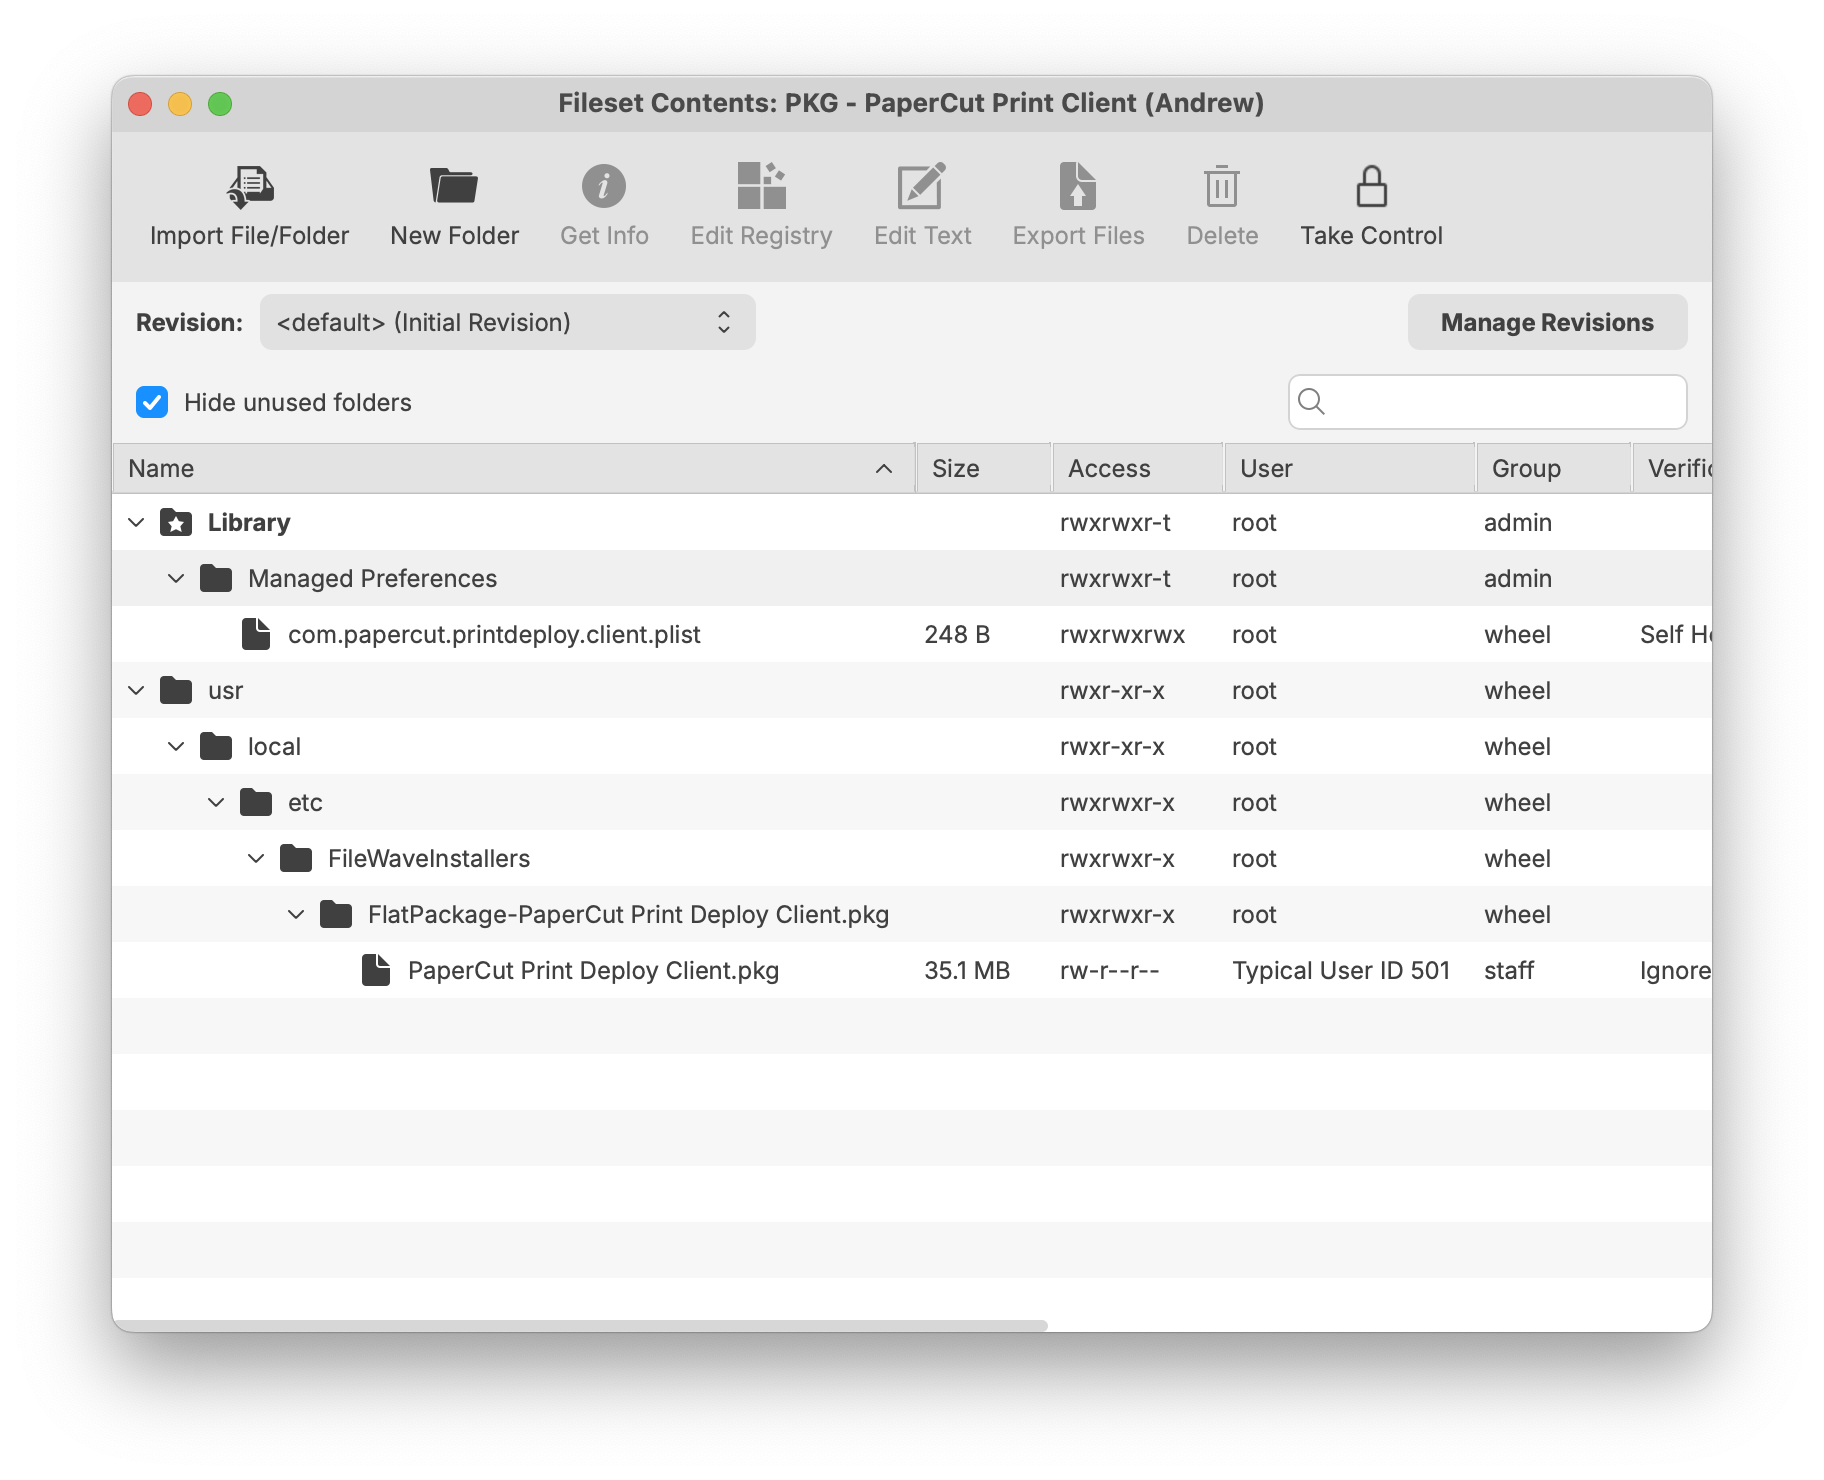Sort by the Name column header
This screenshot has height=1480, width=1824.
point(514,468)
